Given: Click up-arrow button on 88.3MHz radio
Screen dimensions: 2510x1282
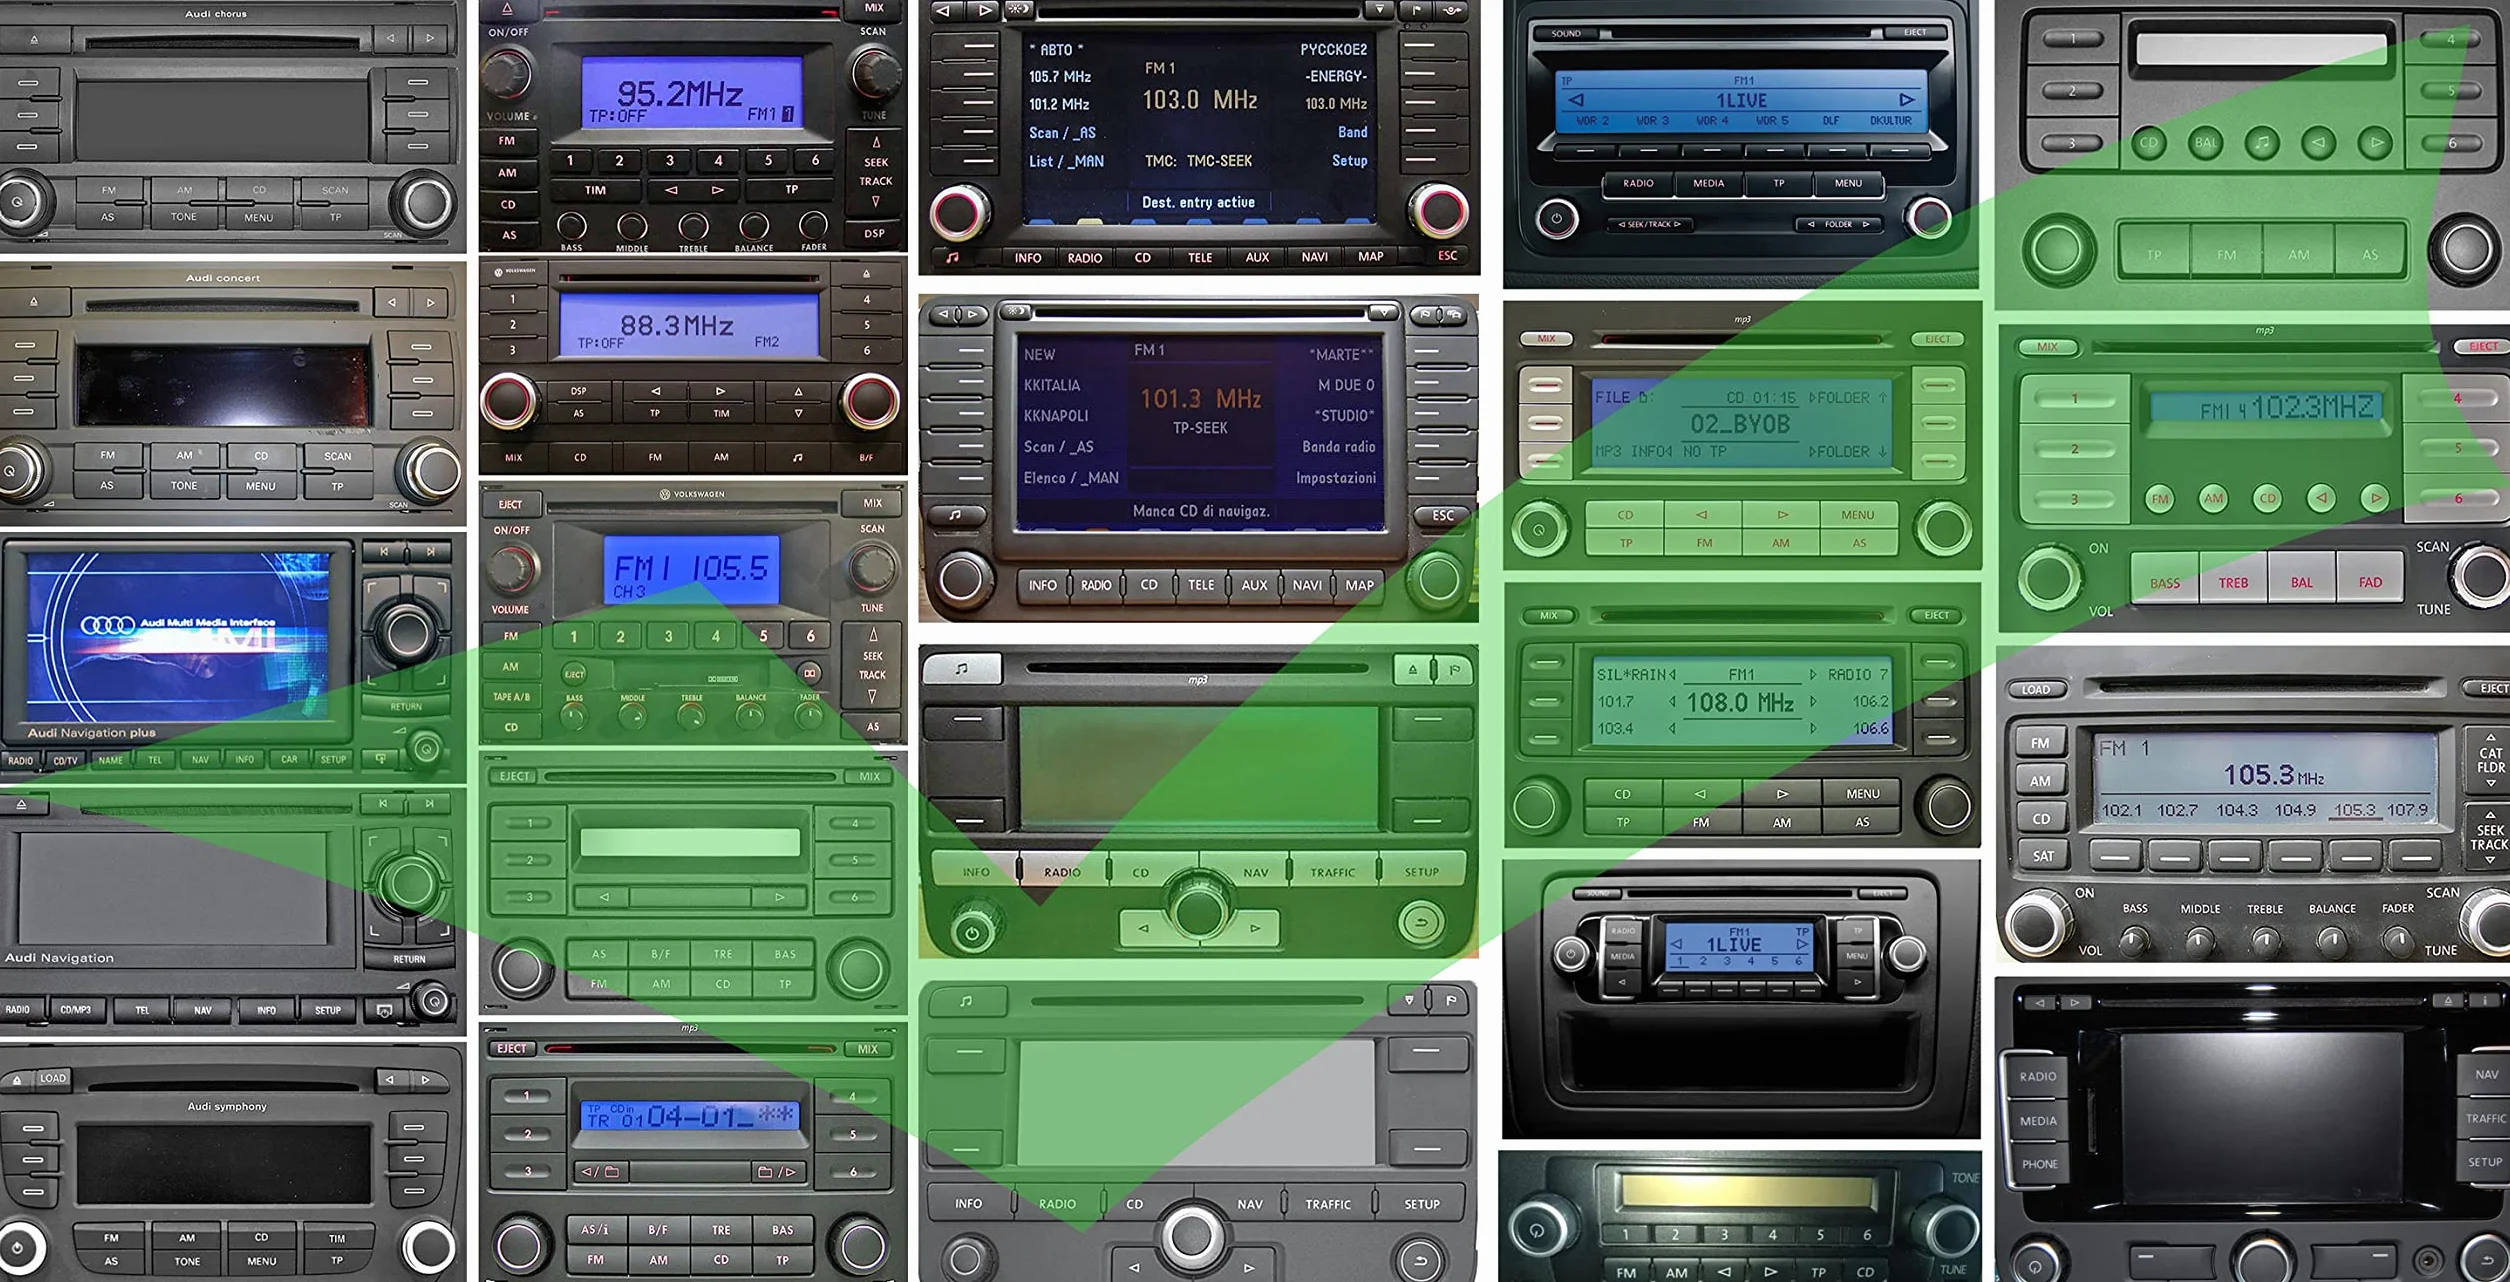Looking at the screenshot, I should (x=798, y=391).
